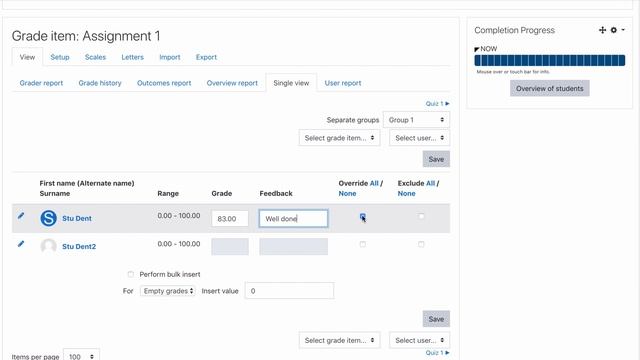Open the Grader report tab
This screenshot has height=360, width=640.
(x=41, y=83)
